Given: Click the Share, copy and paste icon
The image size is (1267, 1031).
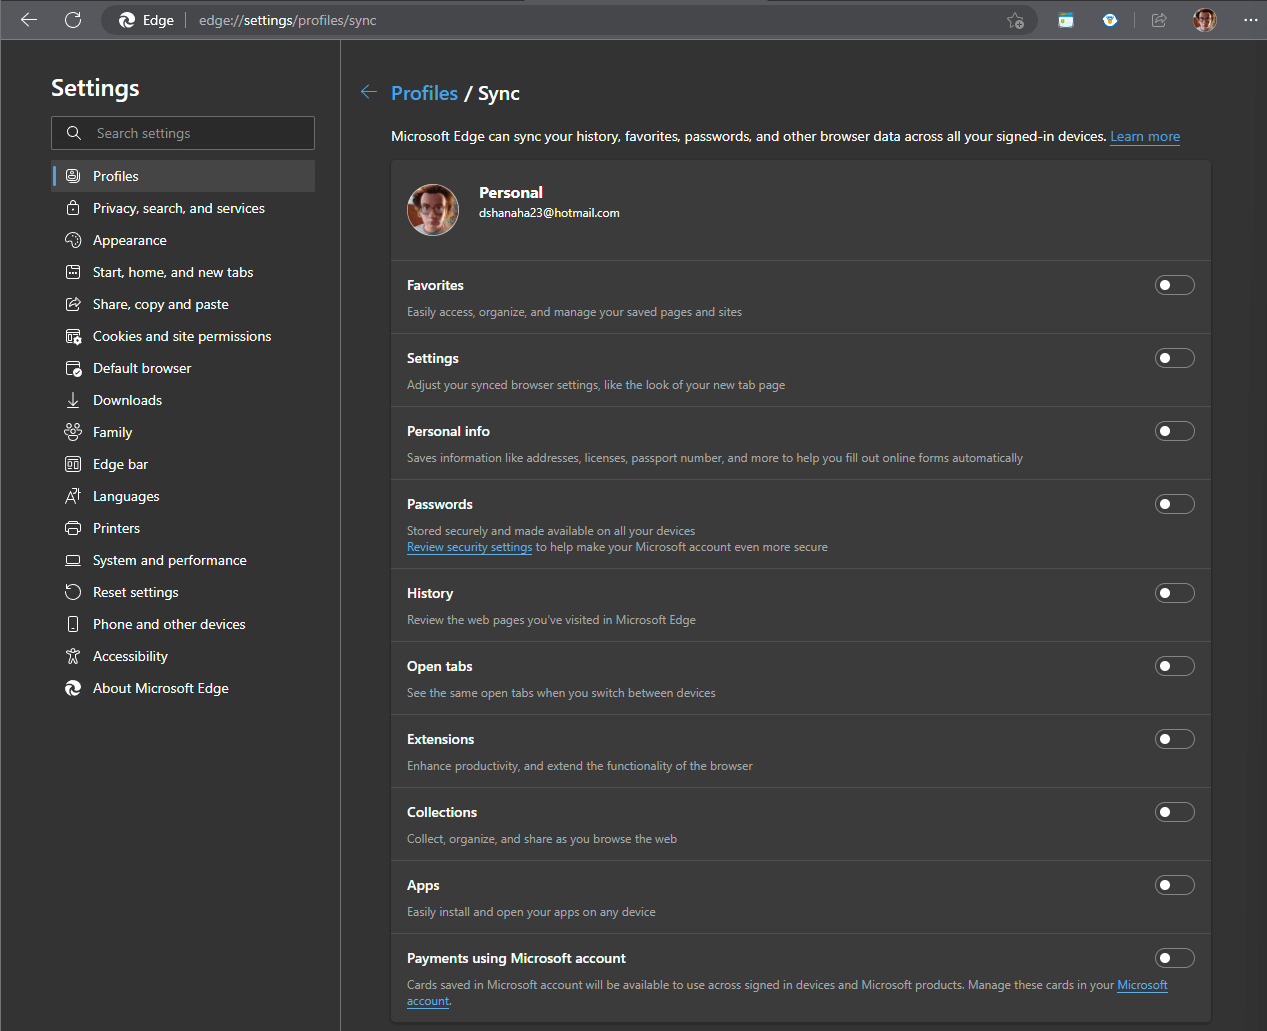Looking at the screenshot, I should pos(73,304).
